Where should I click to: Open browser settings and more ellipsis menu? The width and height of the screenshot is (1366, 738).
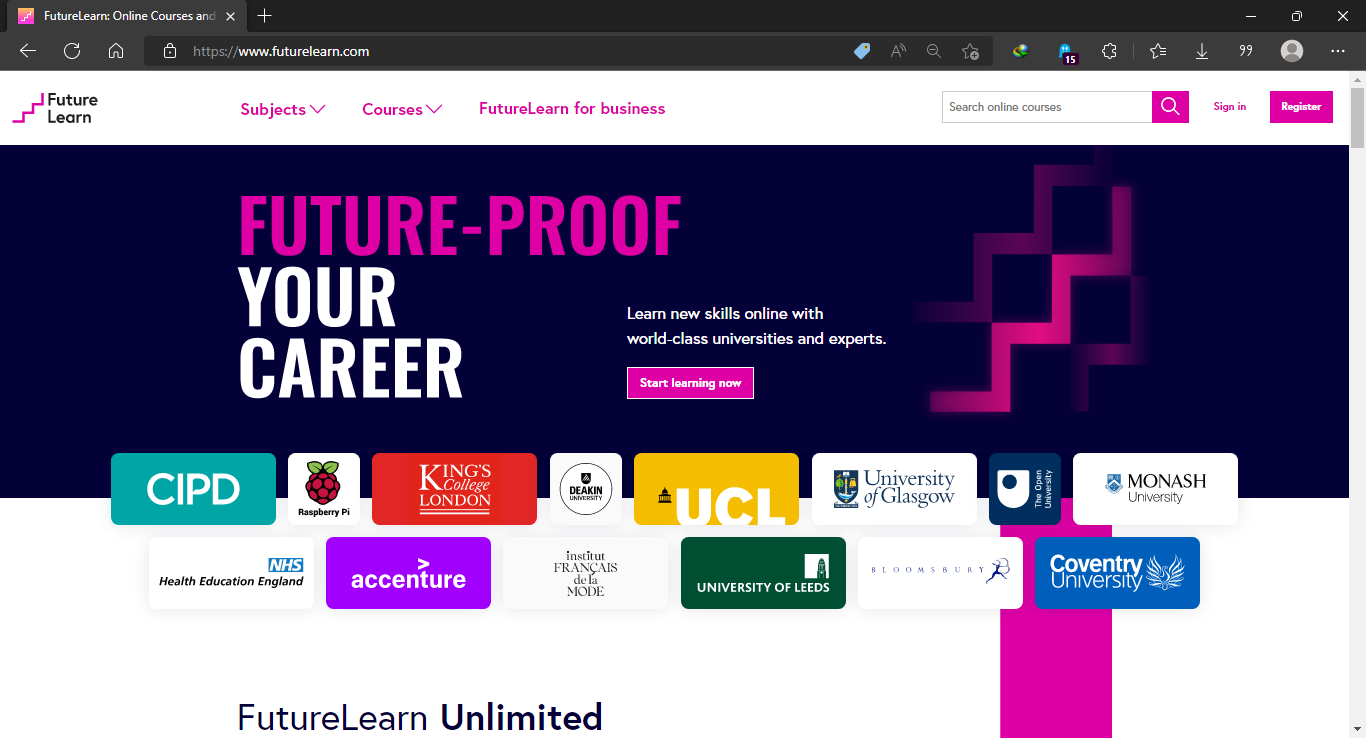point(1338,51)
